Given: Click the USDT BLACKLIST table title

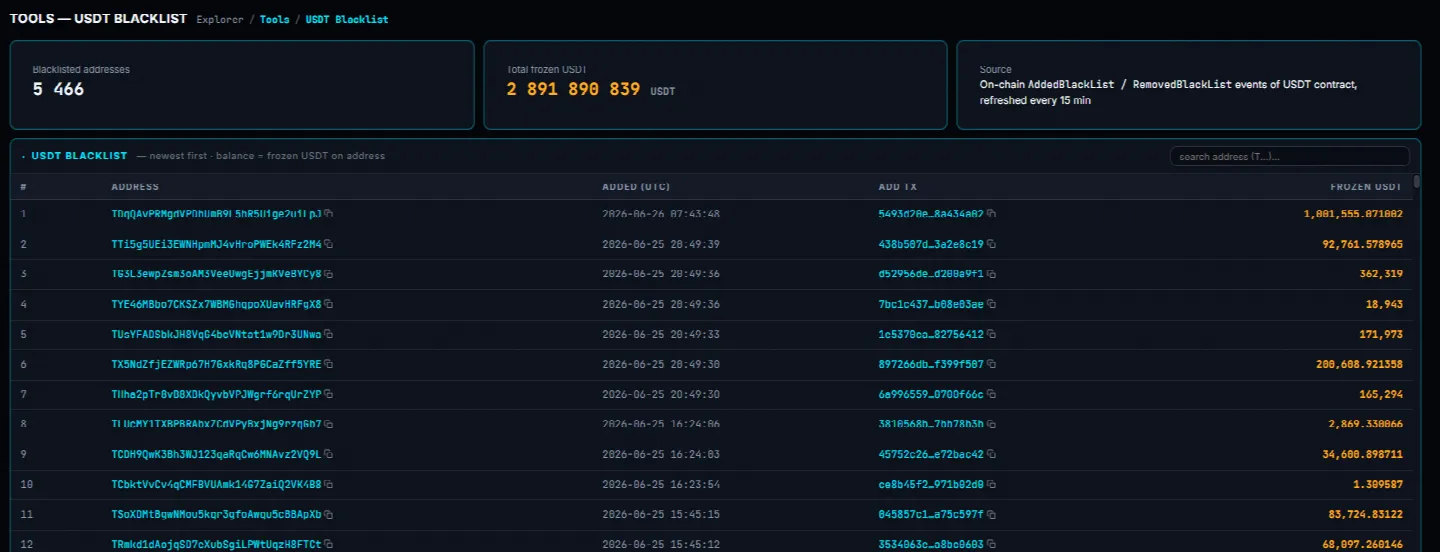Looking at the screenshot, I should pos(79,156).
